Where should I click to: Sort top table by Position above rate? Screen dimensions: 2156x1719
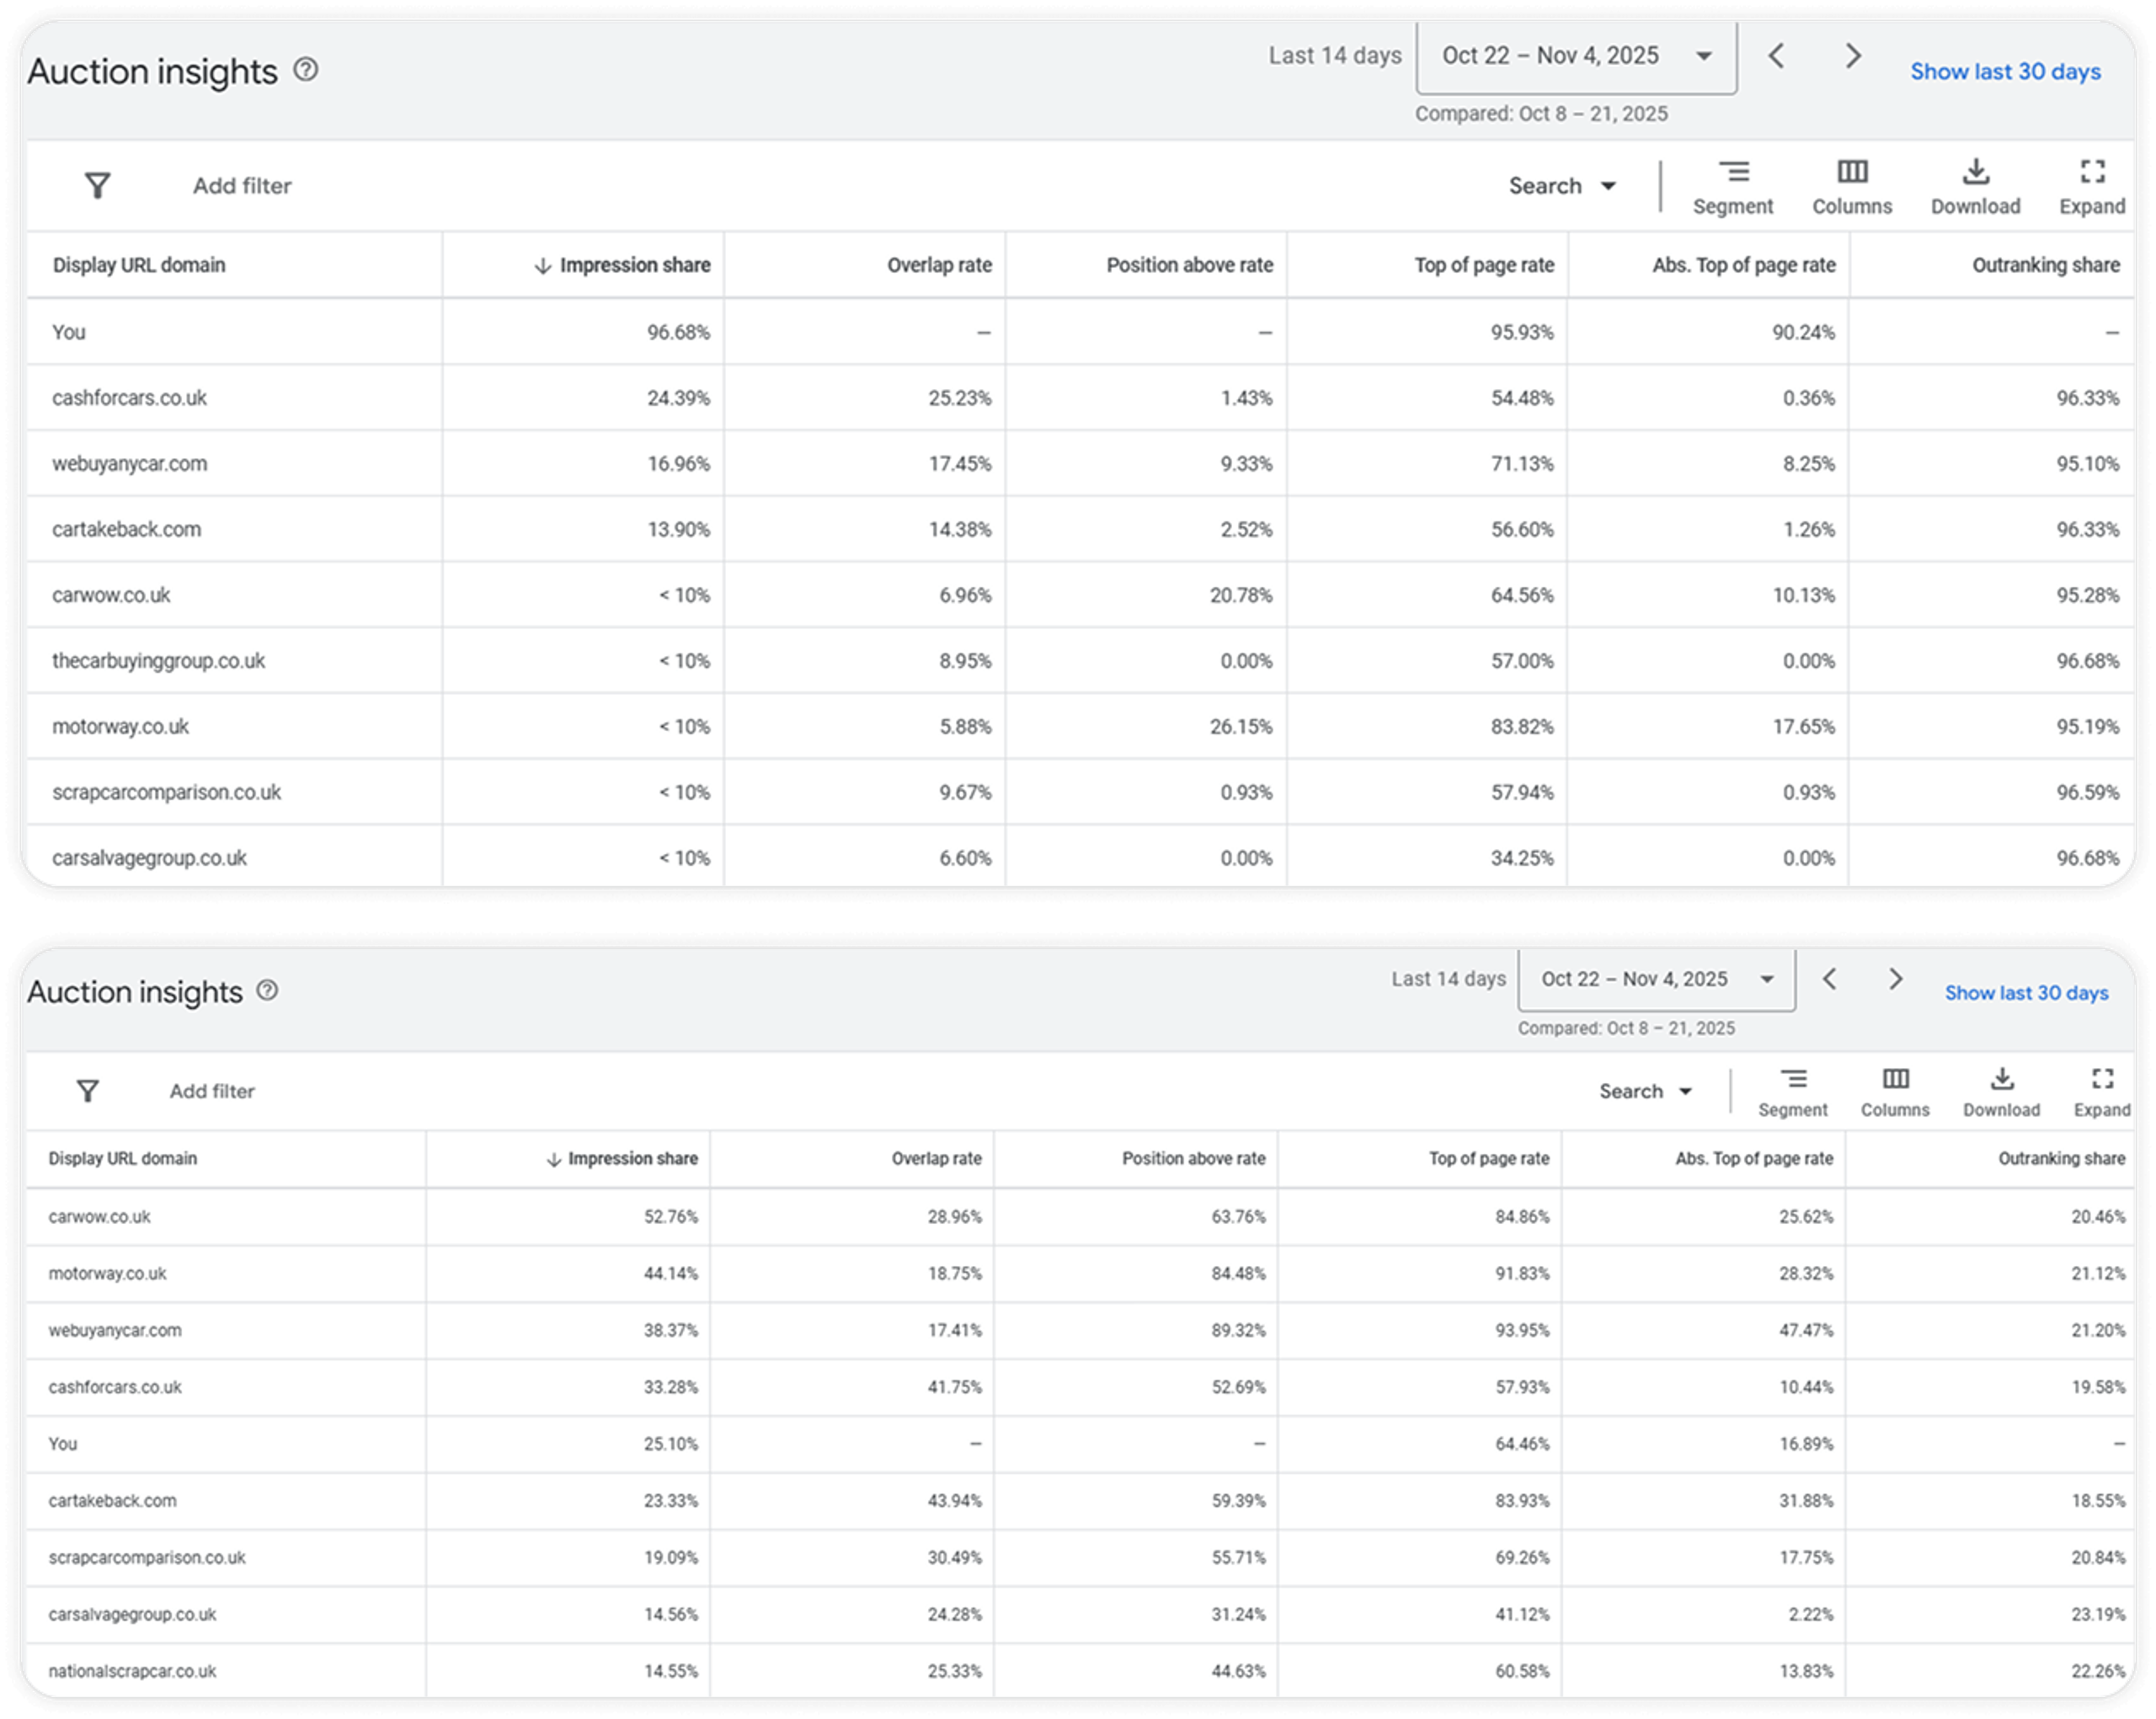[1189, 265]
